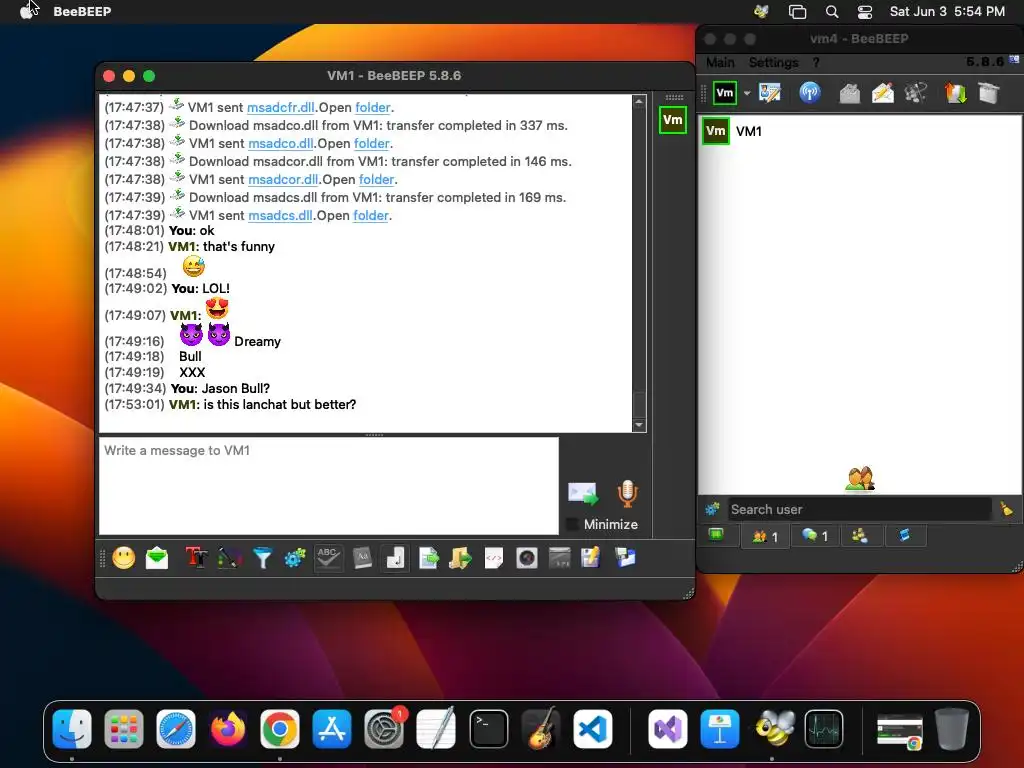Switch to the green monitor tab
The width and height of the screenshot is (1024, 768).
716,535
